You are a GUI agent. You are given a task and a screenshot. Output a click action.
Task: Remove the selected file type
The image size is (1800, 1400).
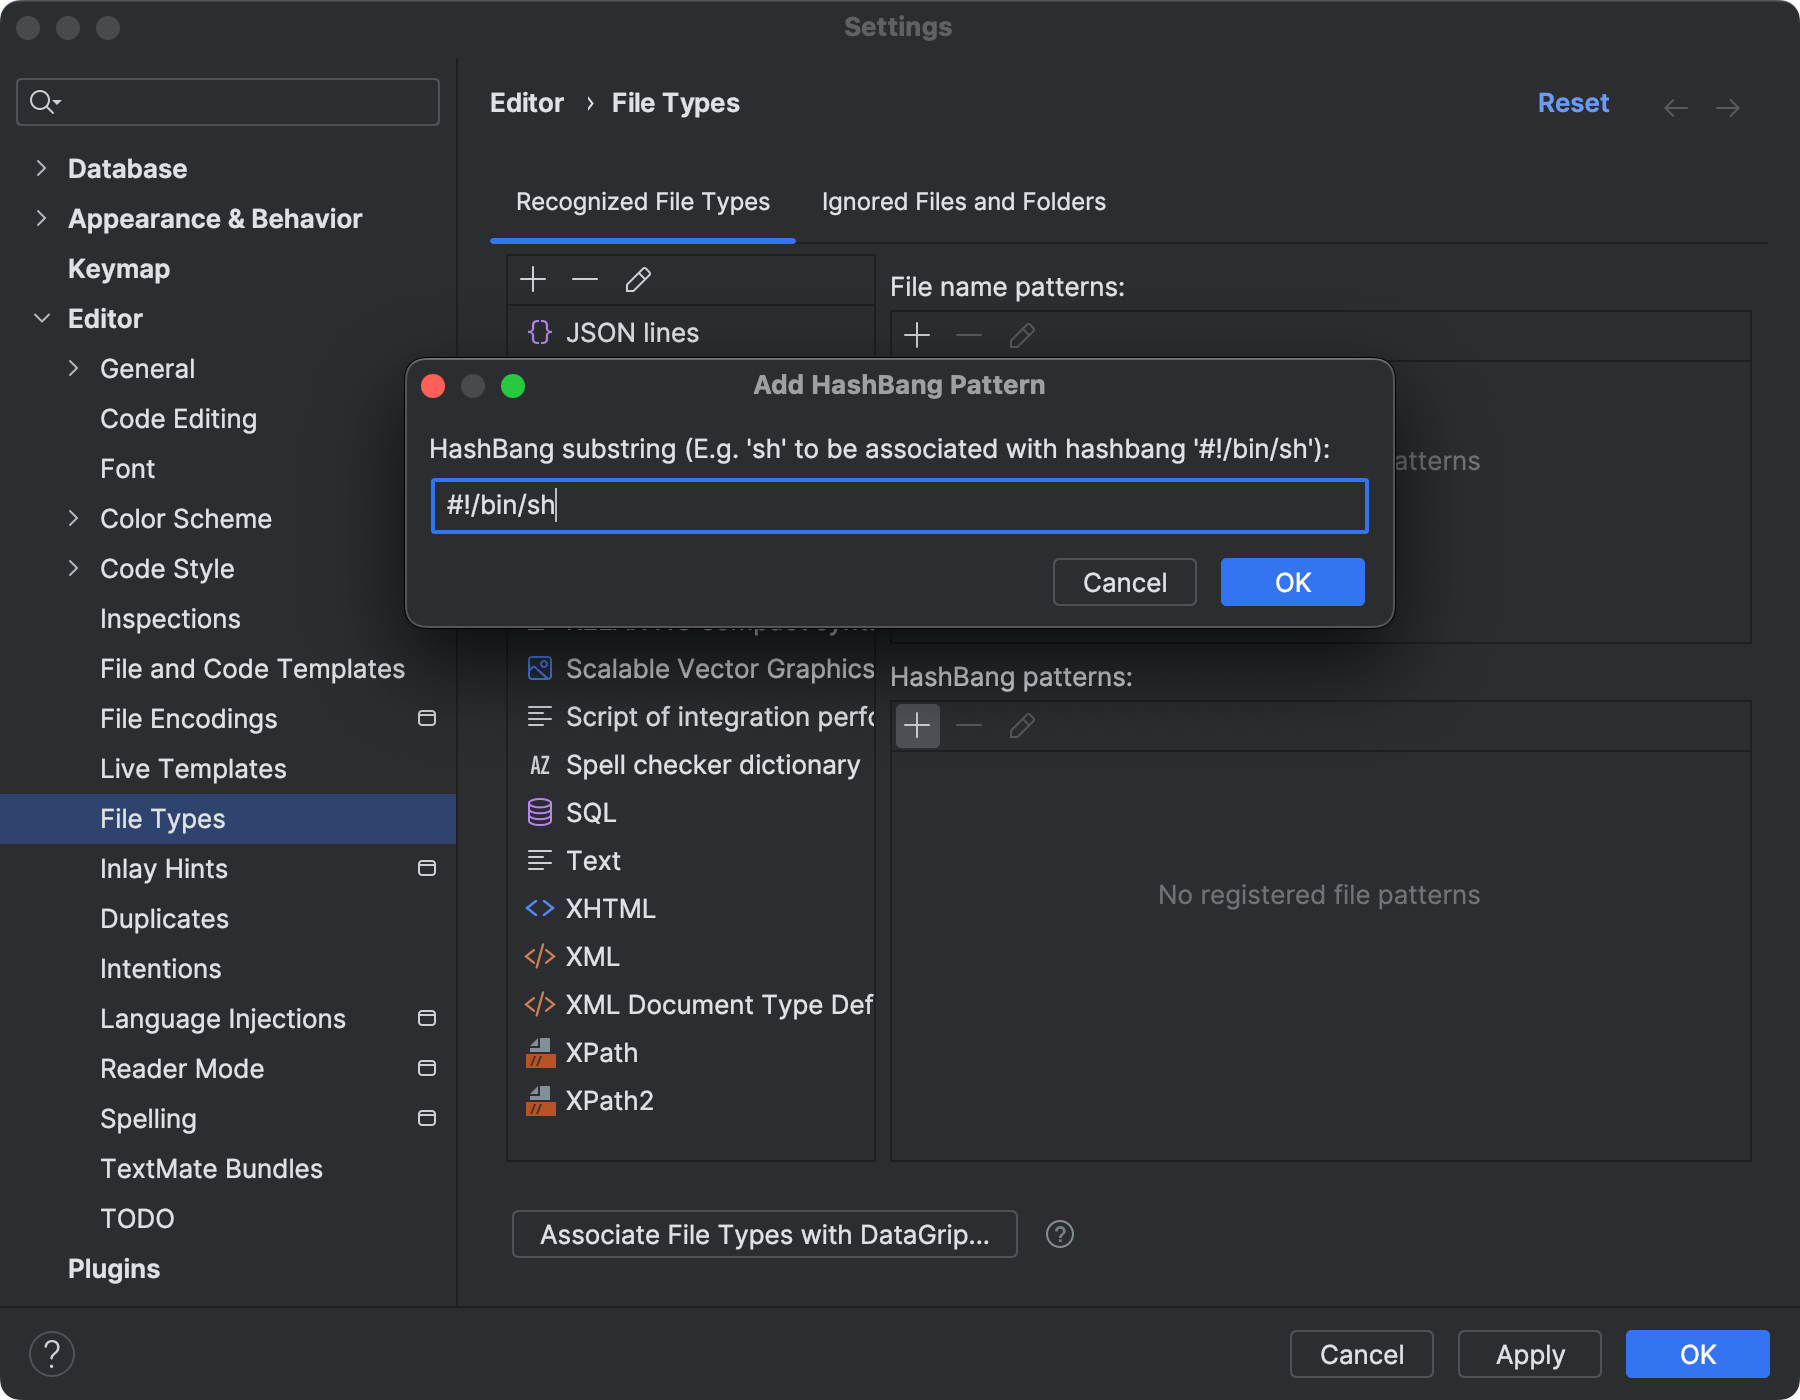pyautogui.click(x=584, y=280)
